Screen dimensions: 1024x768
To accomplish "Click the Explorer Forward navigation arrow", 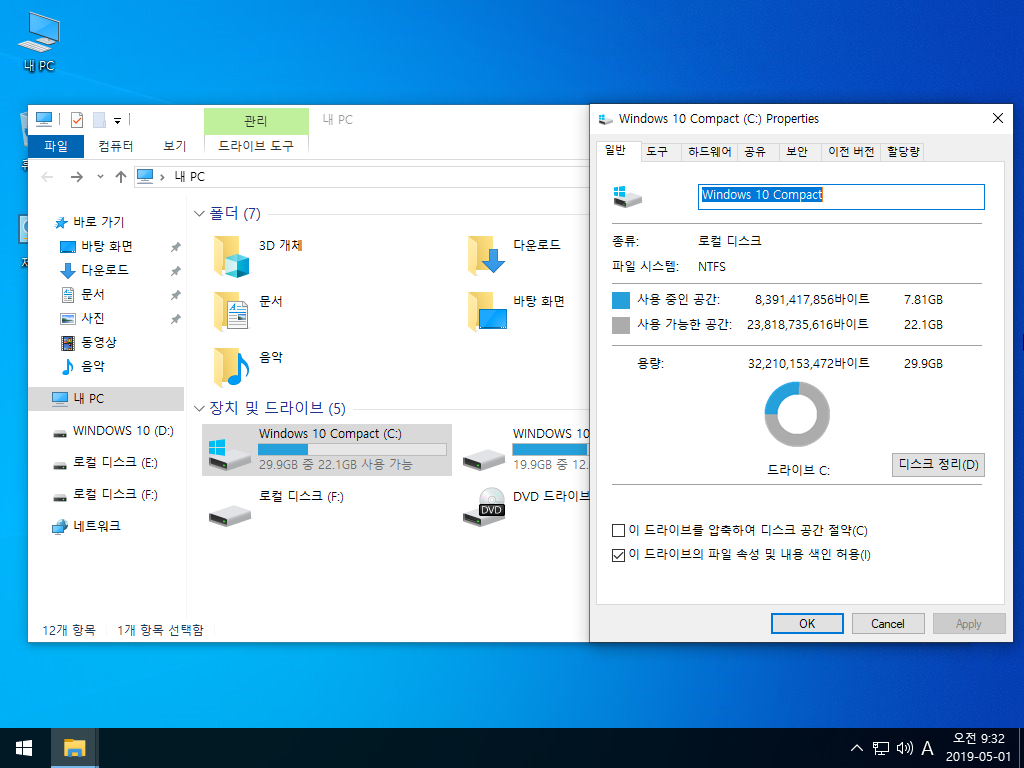I will [76, 177].
